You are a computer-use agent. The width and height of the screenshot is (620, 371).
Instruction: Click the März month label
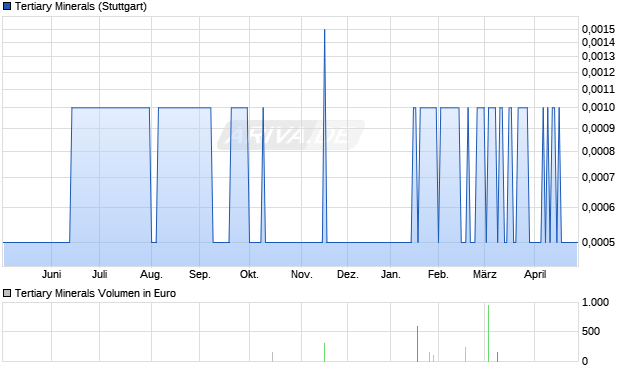point(485,274)
